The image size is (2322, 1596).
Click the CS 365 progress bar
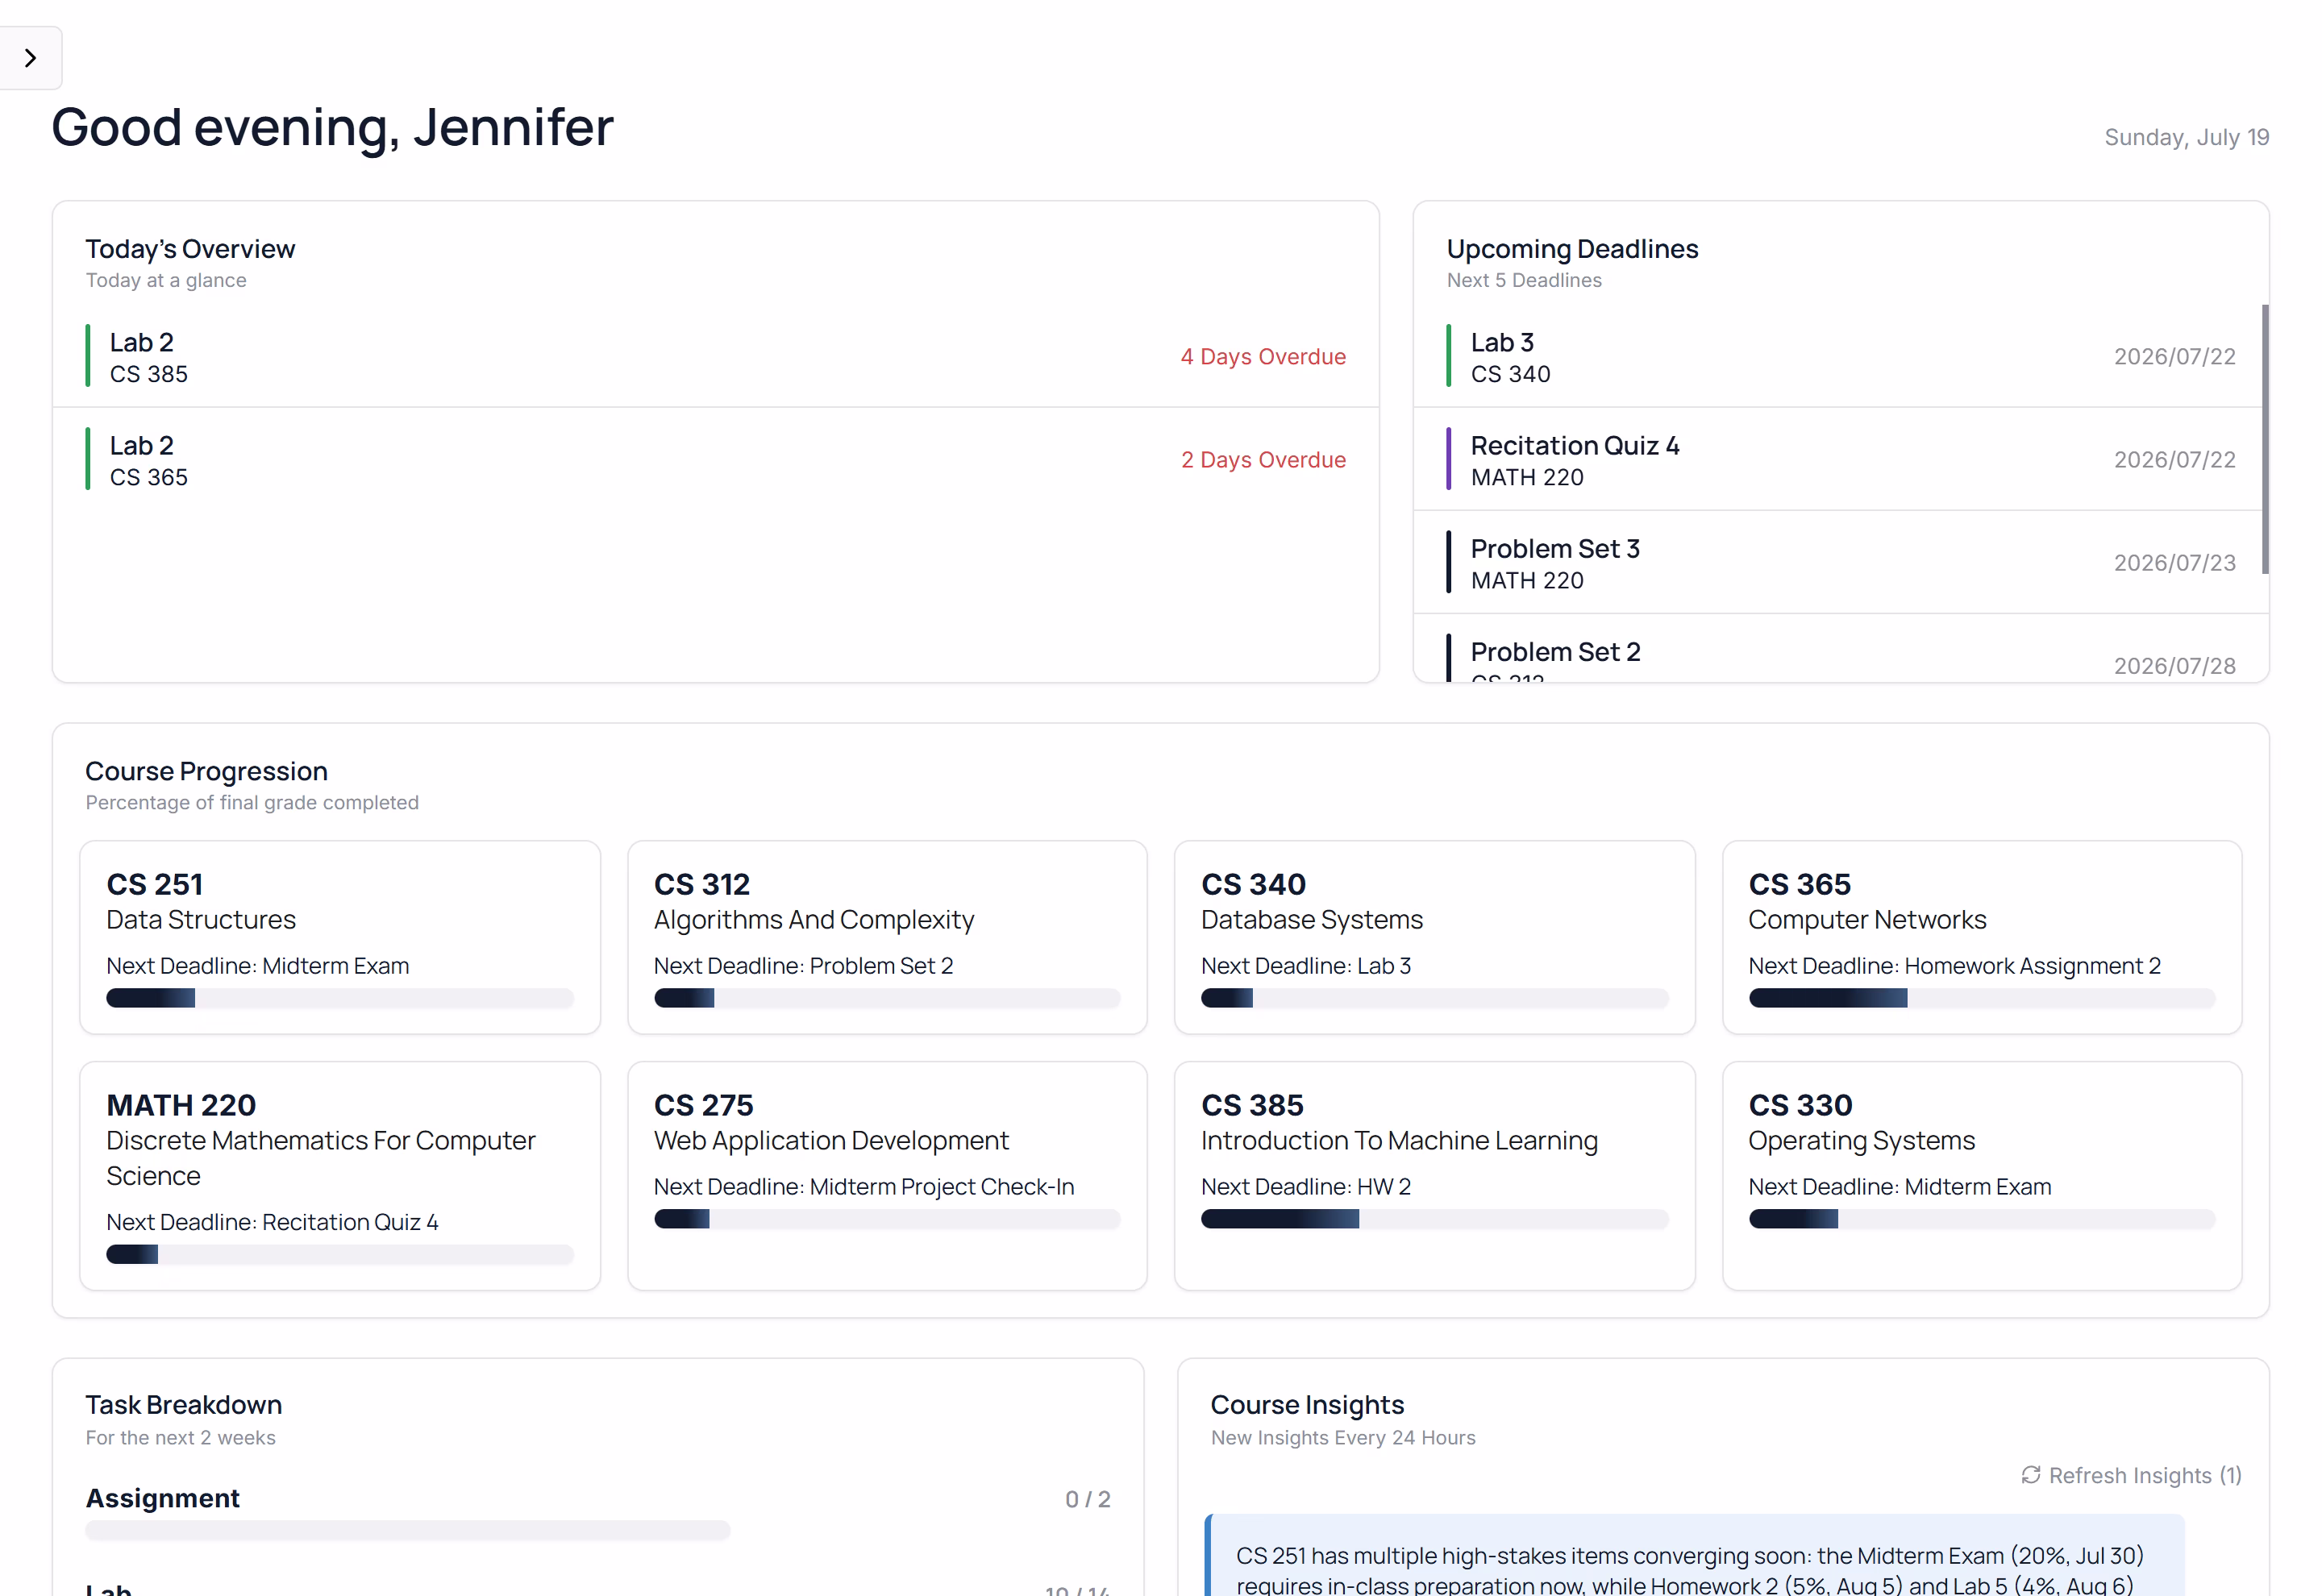tap(1982, 998)
